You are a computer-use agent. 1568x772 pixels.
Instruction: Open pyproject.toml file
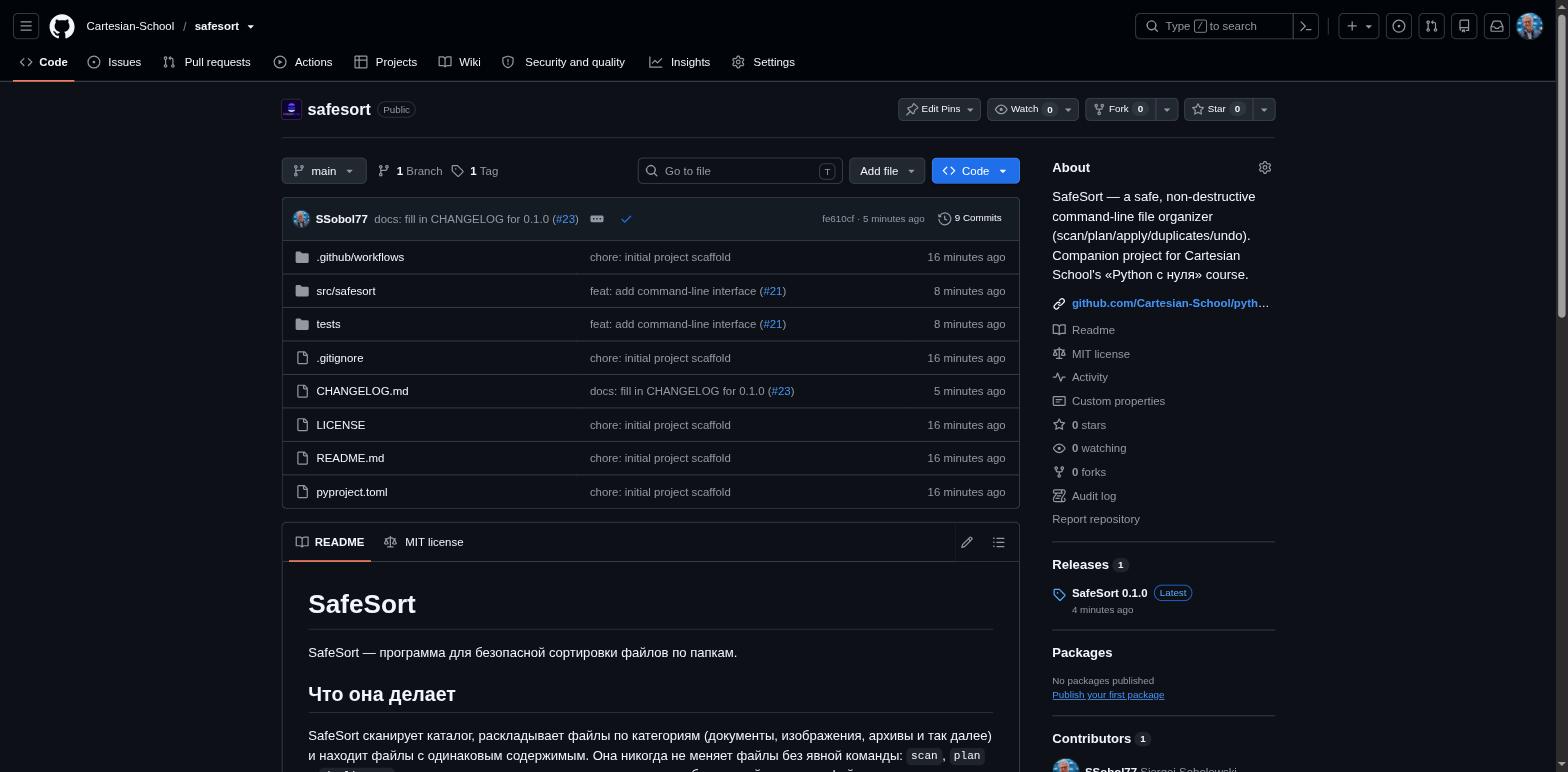pos(352,492)
